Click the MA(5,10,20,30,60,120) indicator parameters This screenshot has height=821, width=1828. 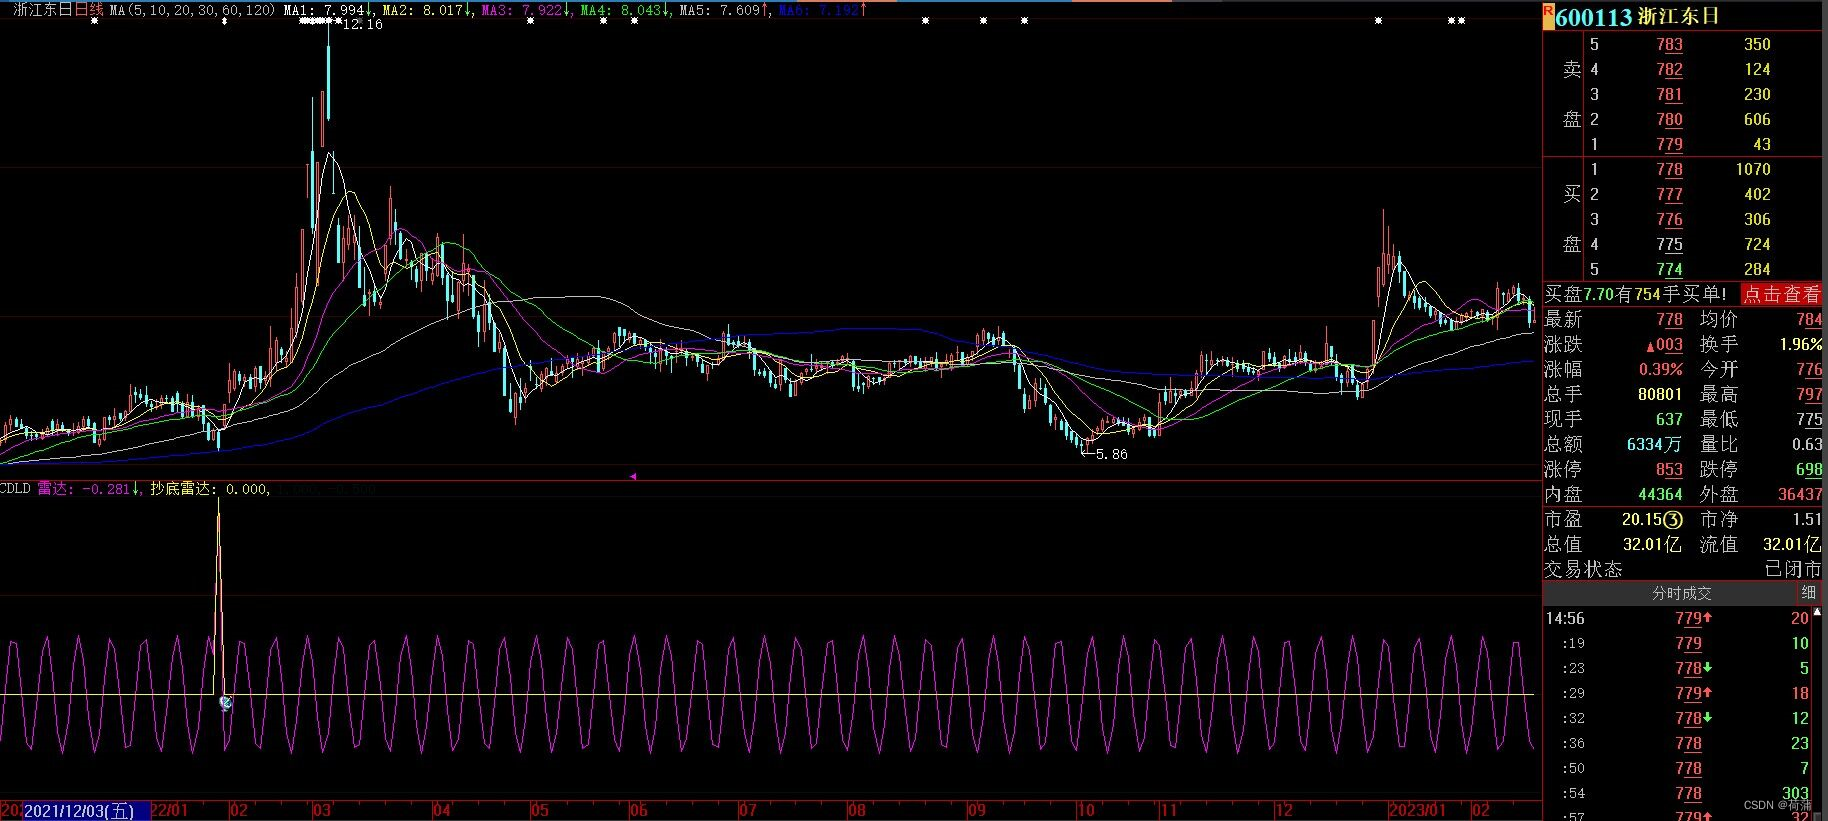pyautogui.click(x=192, y=10)
